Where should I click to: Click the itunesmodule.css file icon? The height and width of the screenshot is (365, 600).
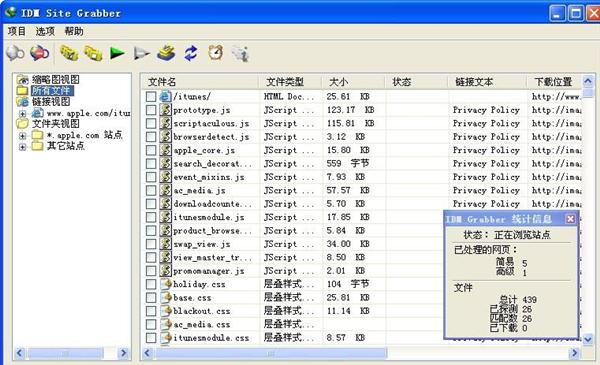point(165,337)
